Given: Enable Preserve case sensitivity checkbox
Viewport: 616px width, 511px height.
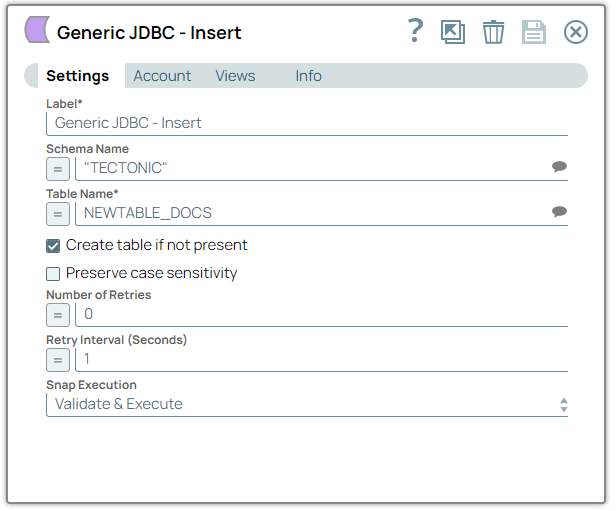Looking at the screenshot, I should (x=53, y=274).
